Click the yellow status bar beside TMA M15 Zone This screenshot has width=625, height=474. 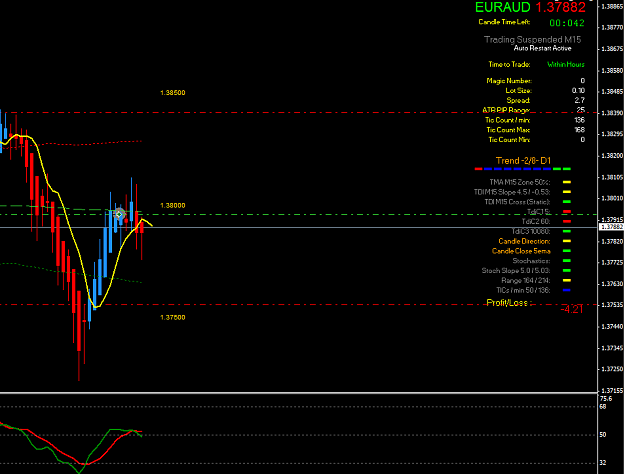point(567,182)
